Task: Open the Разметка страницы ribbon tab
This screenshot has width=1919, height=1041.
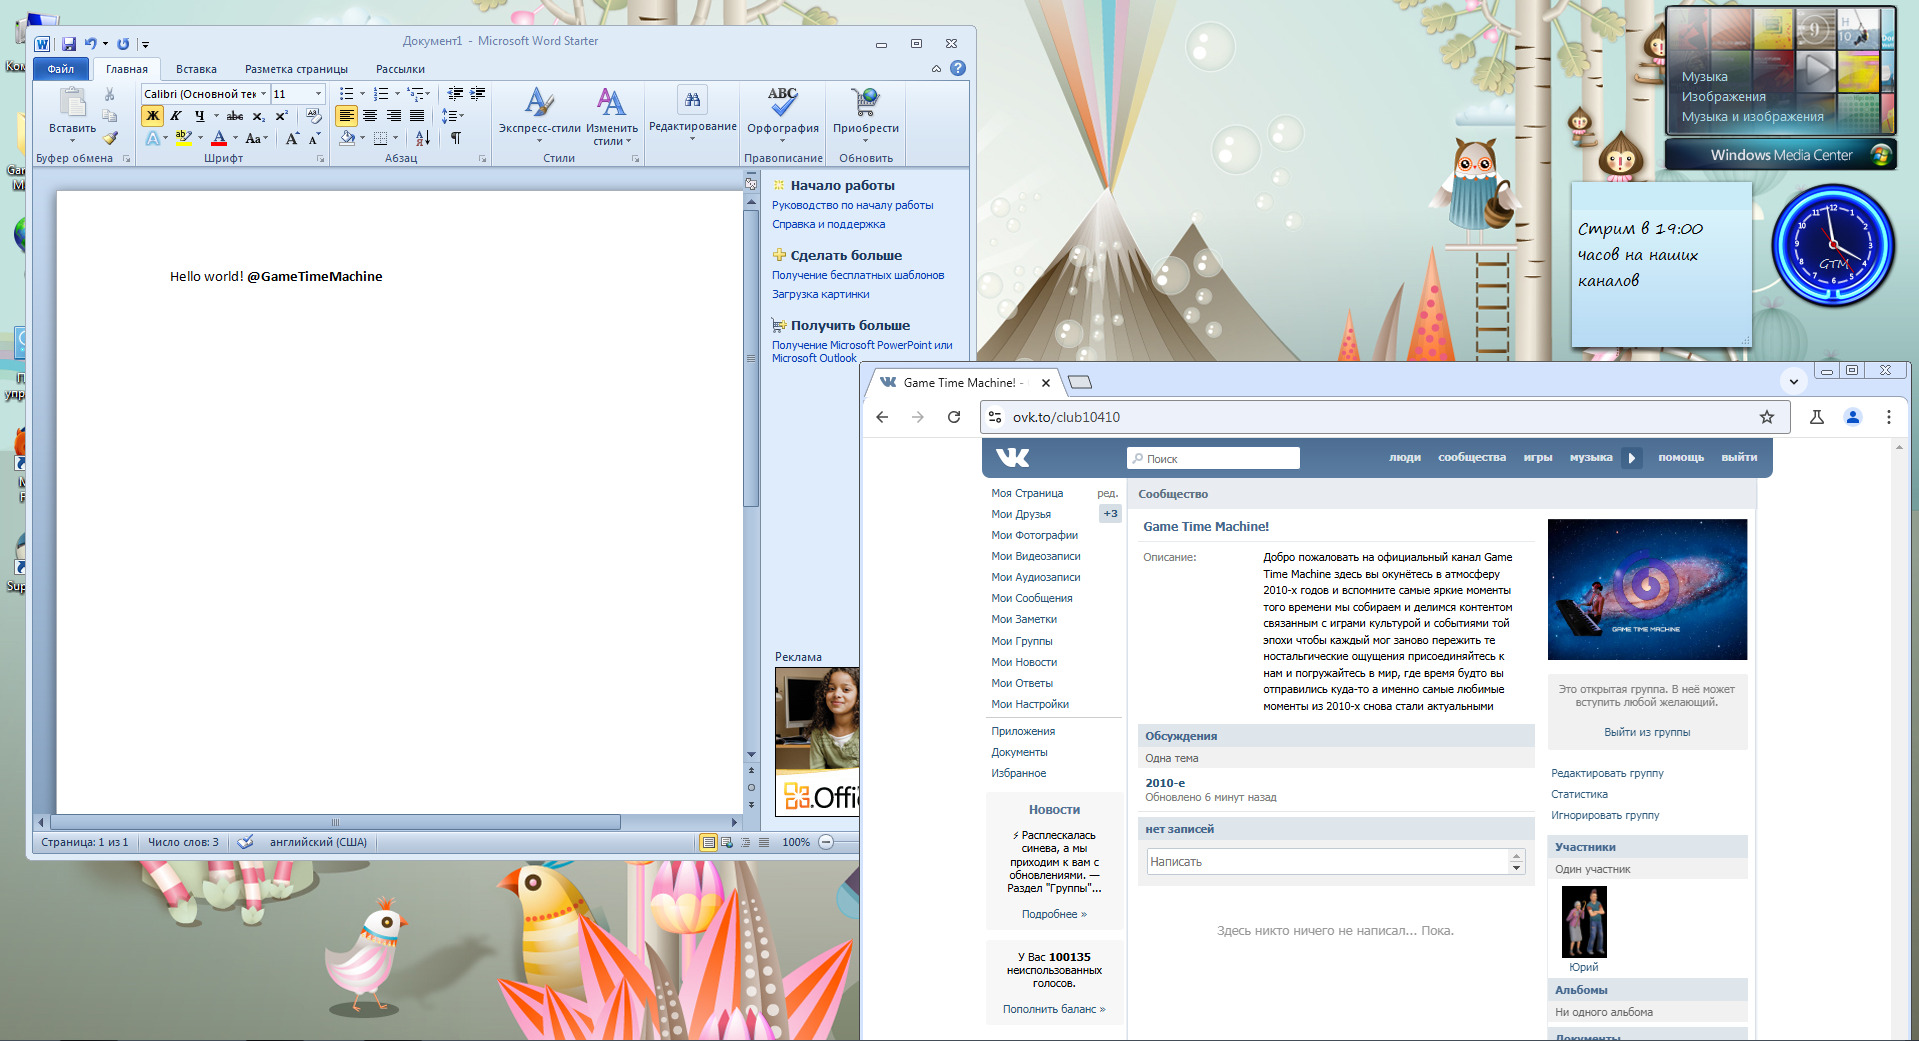Action: point(296,69)
